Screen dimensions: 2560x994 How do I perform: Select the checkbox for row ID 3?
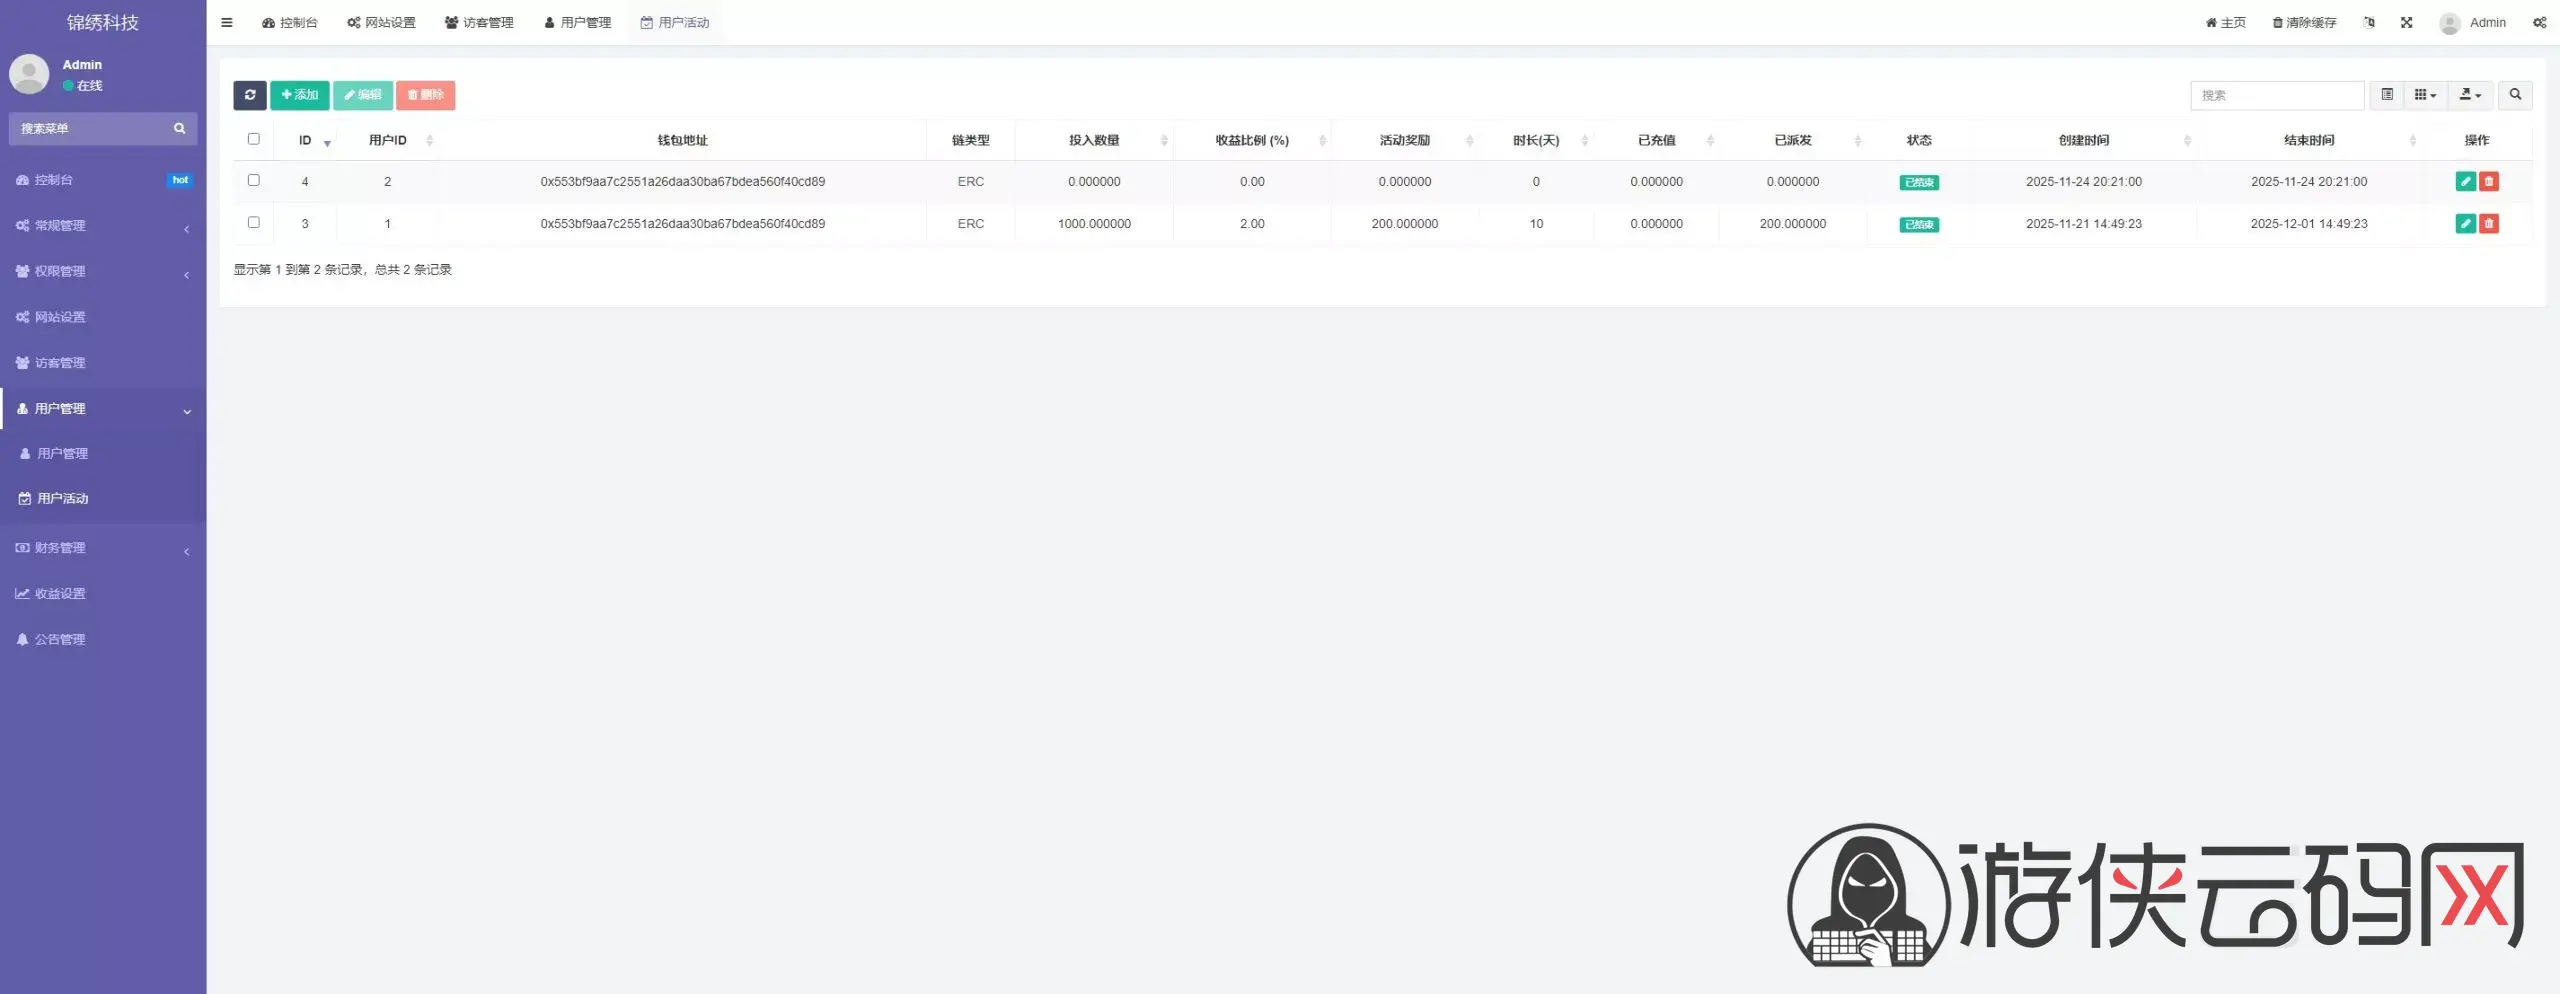pos(254,222)
